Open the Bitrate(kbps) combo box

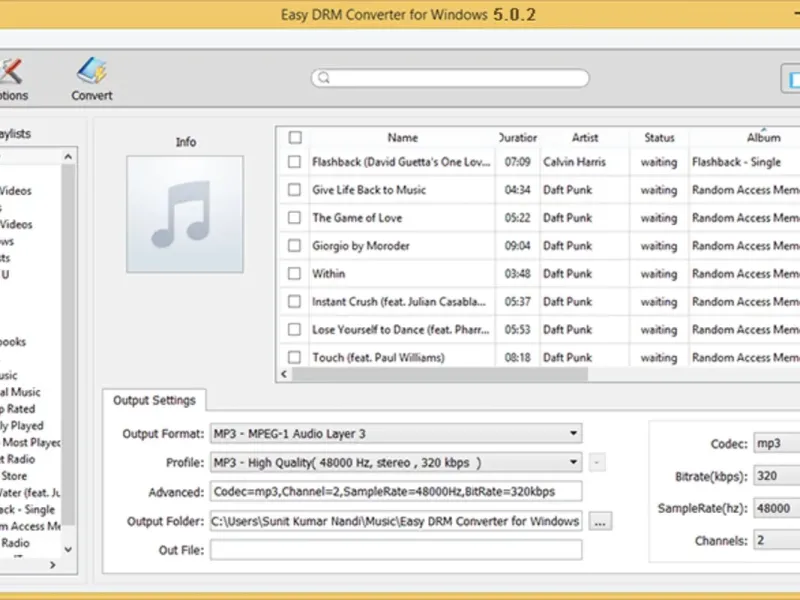coord(777,476)
